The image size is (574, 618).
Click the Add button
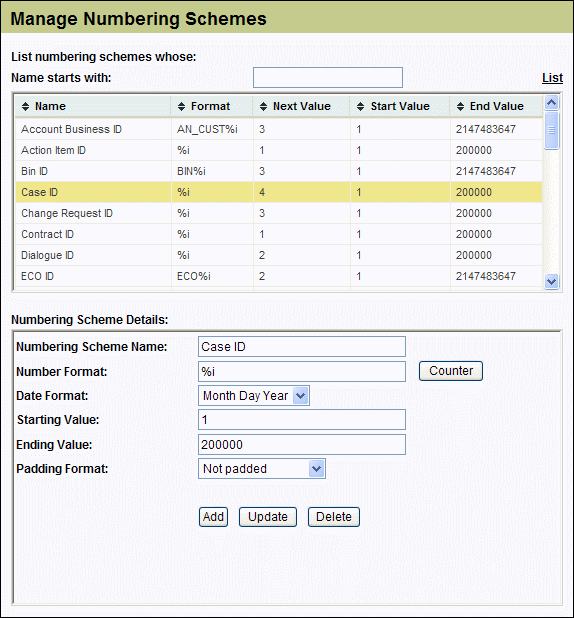pyautogui.click(x=213, y=517)
